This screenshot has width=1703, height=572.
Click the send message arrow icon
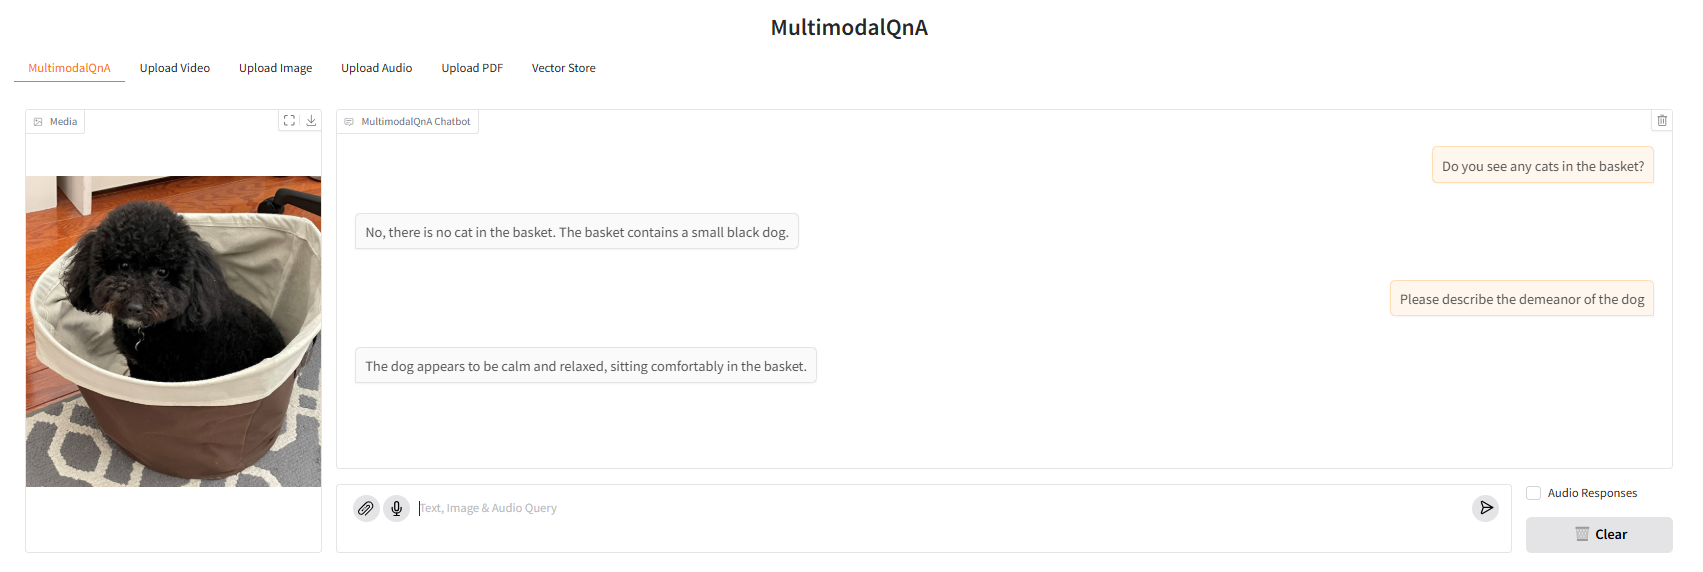(x=1486, y=508)
